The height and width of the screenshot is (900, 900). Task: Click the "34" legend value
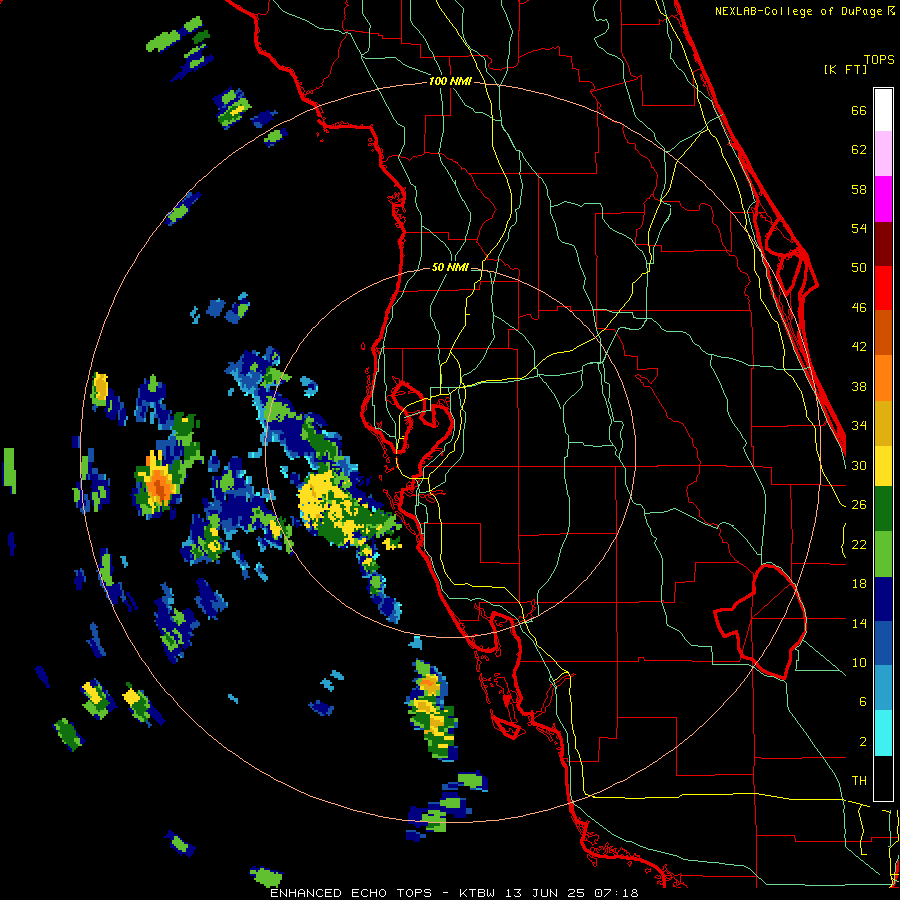click(x=859, y=426)
